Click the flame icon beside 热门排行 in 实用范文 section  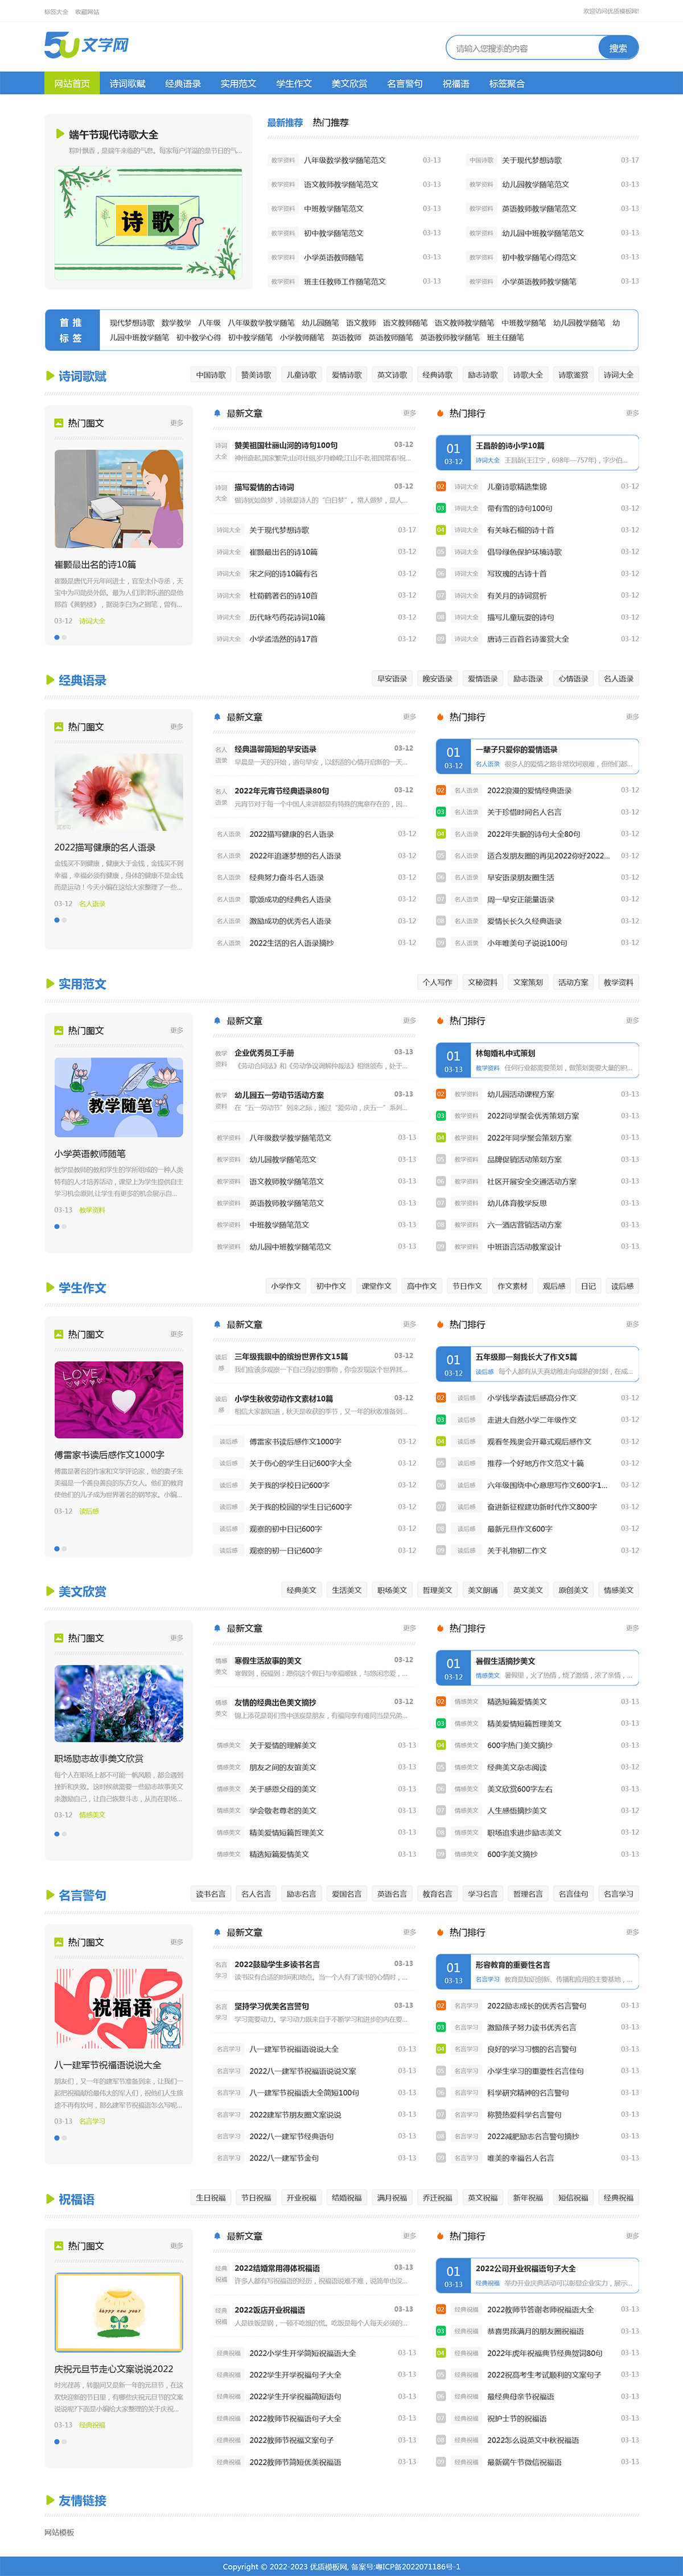(440, 1021)
